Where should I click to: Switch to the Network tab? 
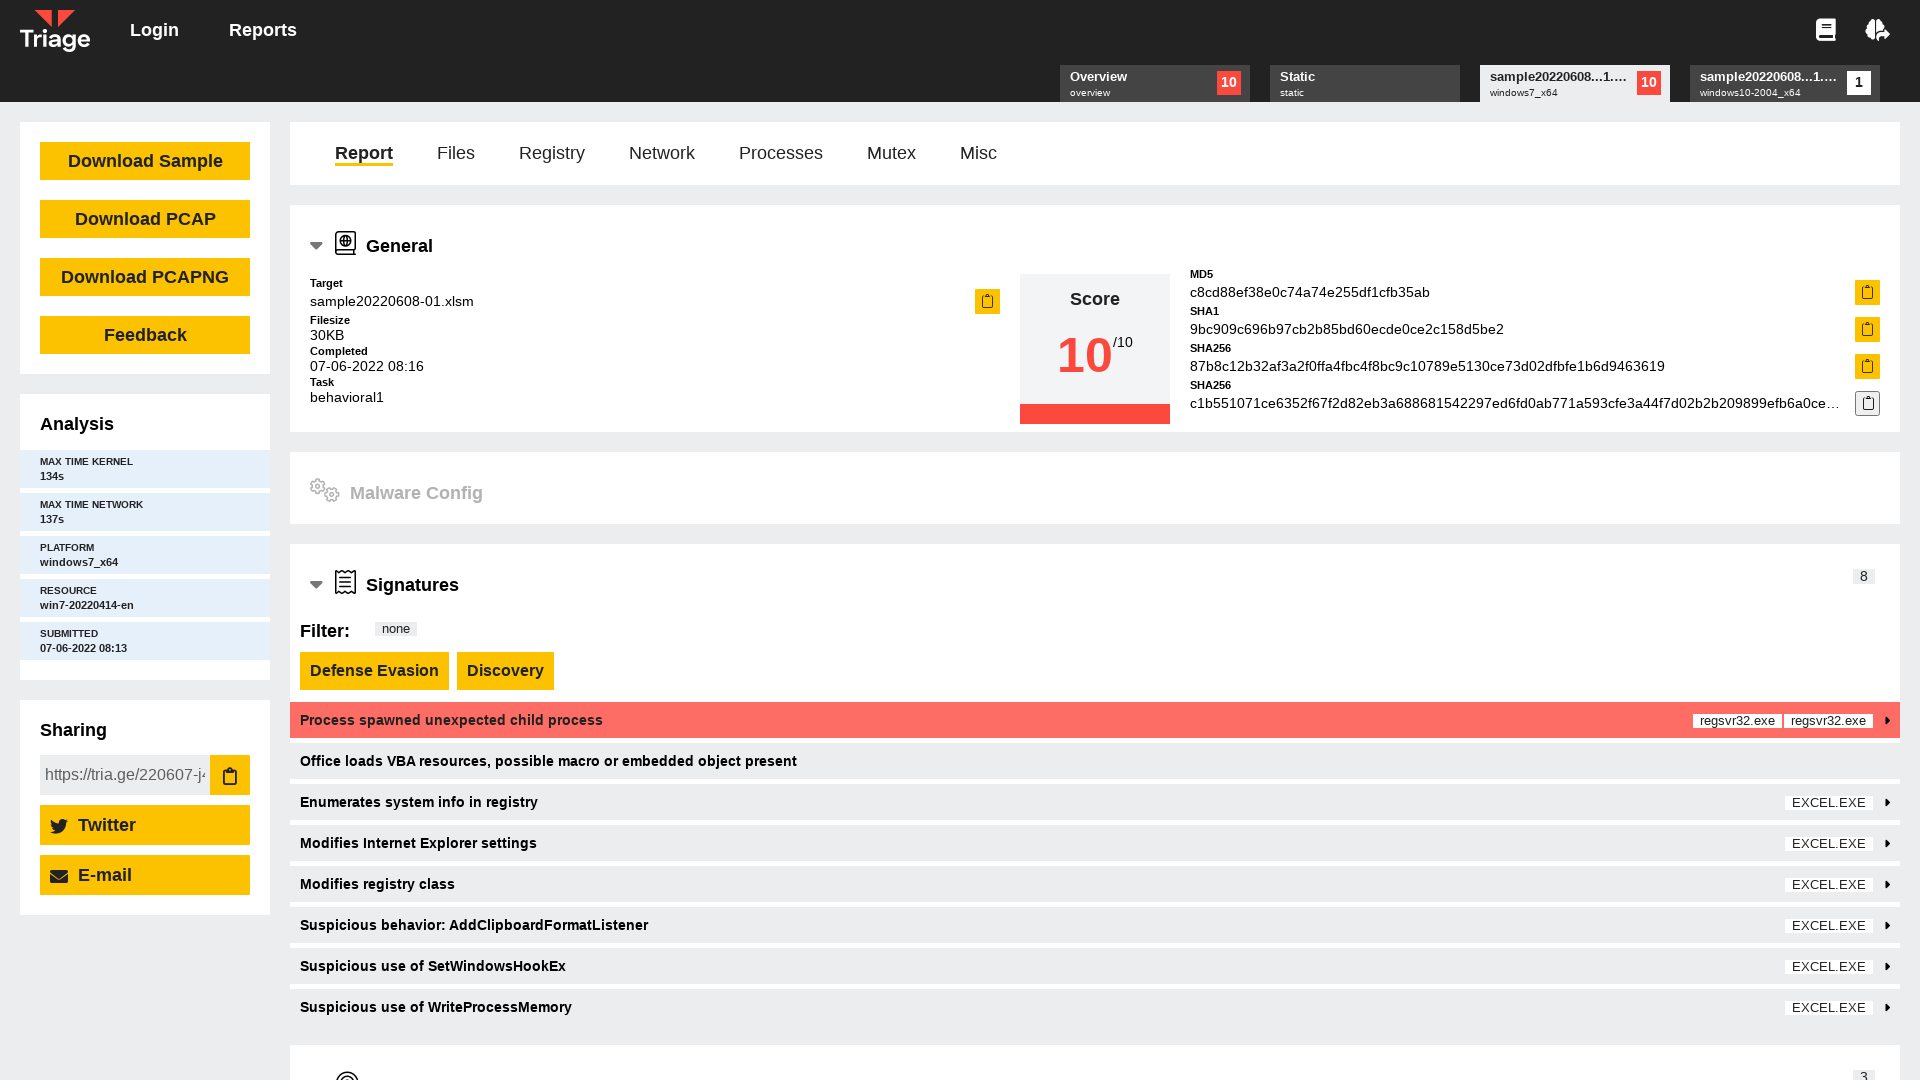click(x=661, y=153)
